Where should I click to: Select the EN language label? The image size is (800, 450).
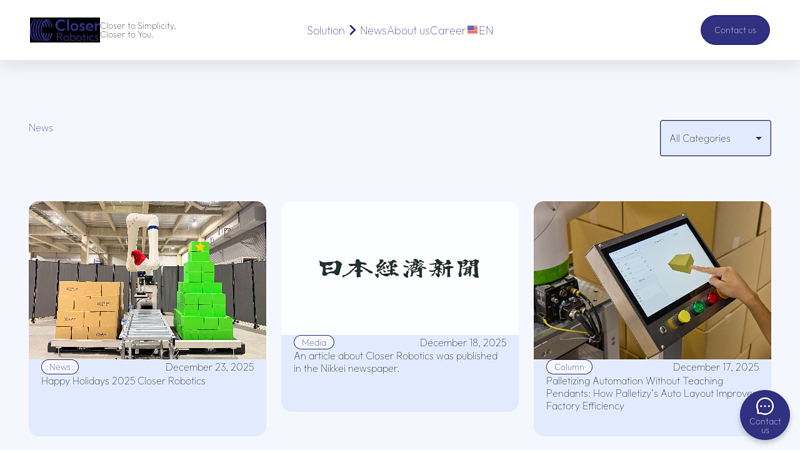(x=486, y=31)
